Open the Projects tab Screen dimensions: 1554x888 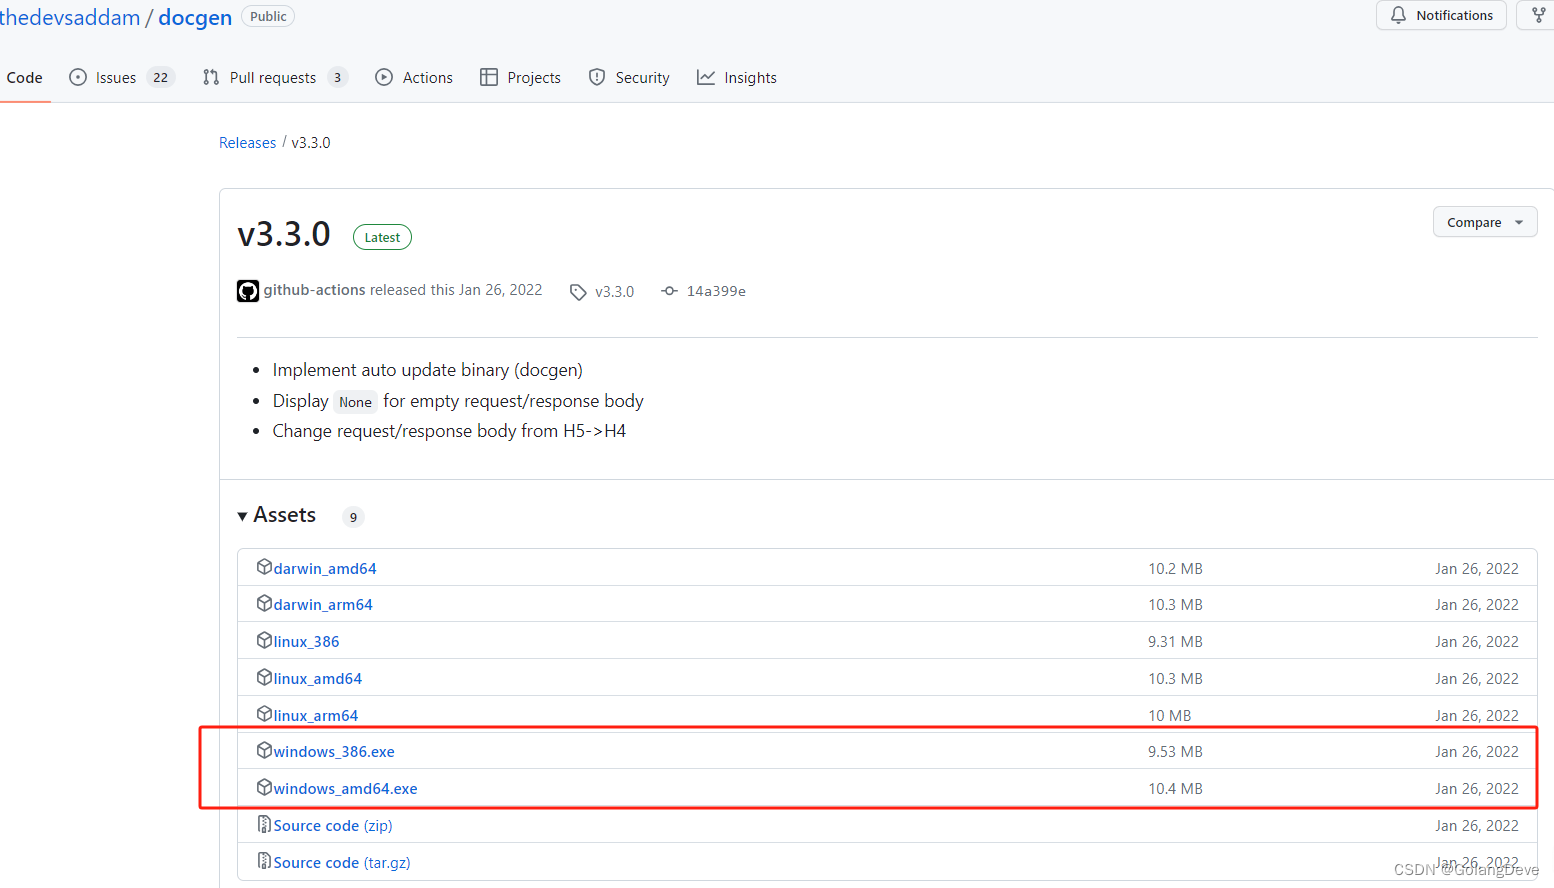tap(520, 78)
